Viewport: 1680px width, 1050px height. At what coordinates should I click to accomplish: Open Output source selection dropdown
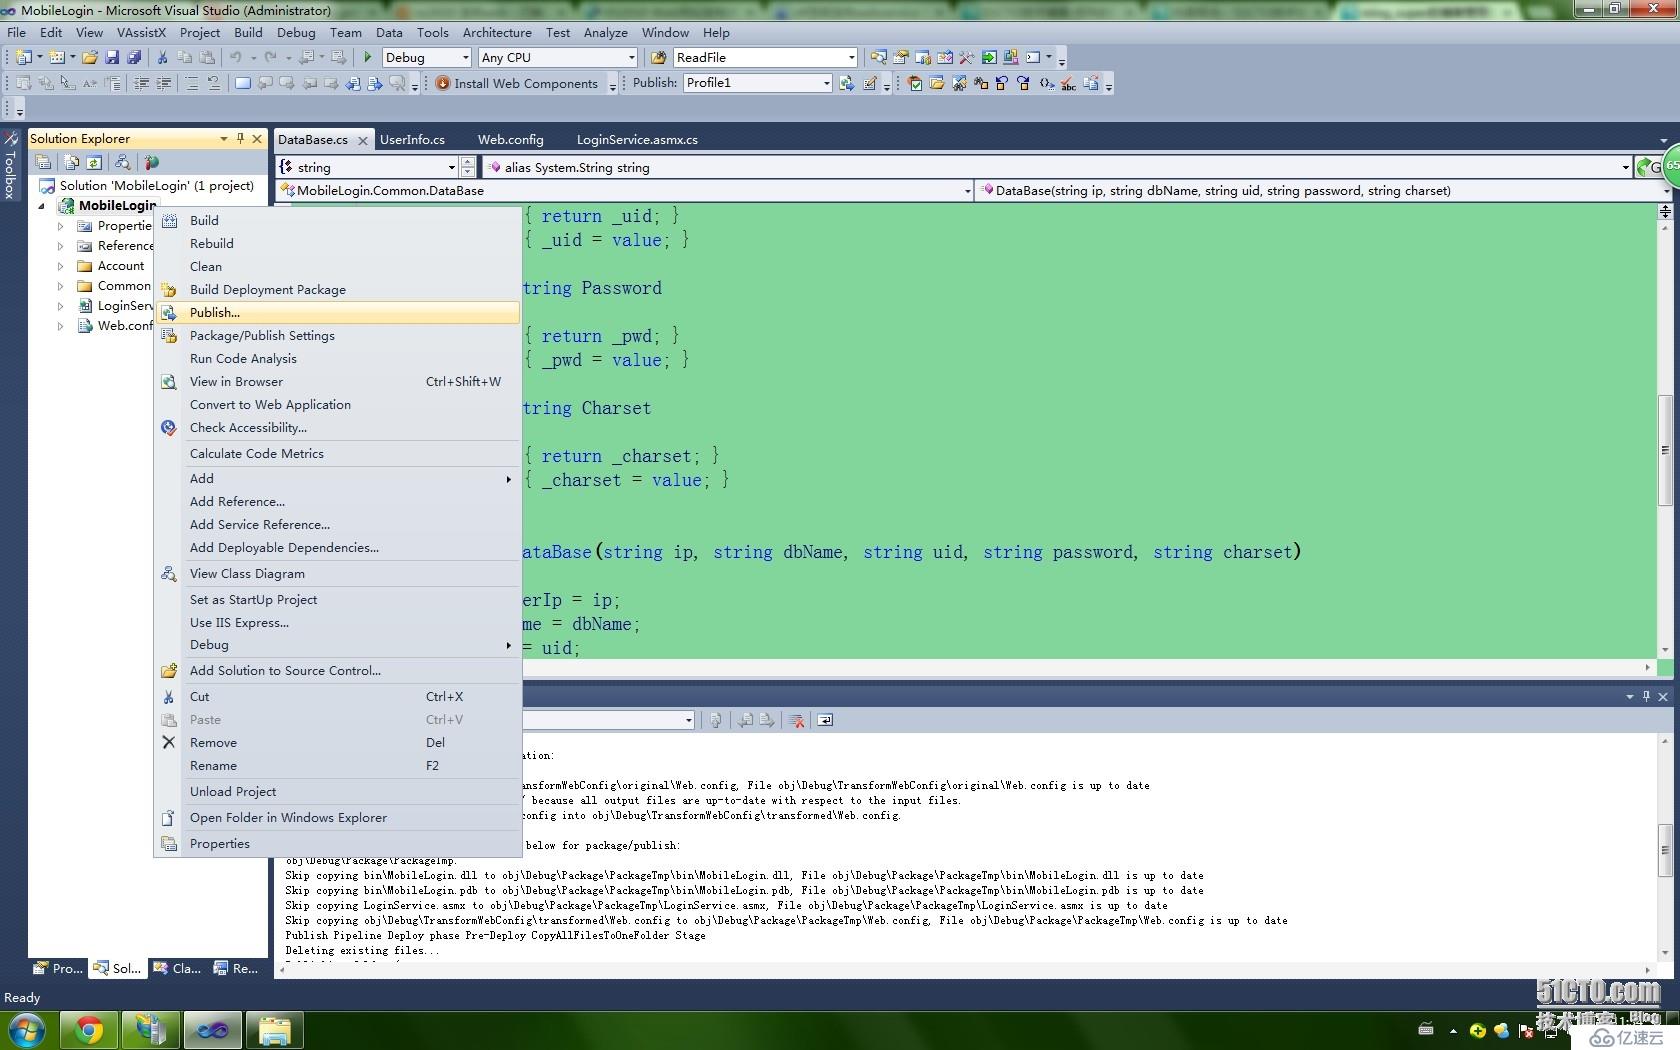[688, 720]
